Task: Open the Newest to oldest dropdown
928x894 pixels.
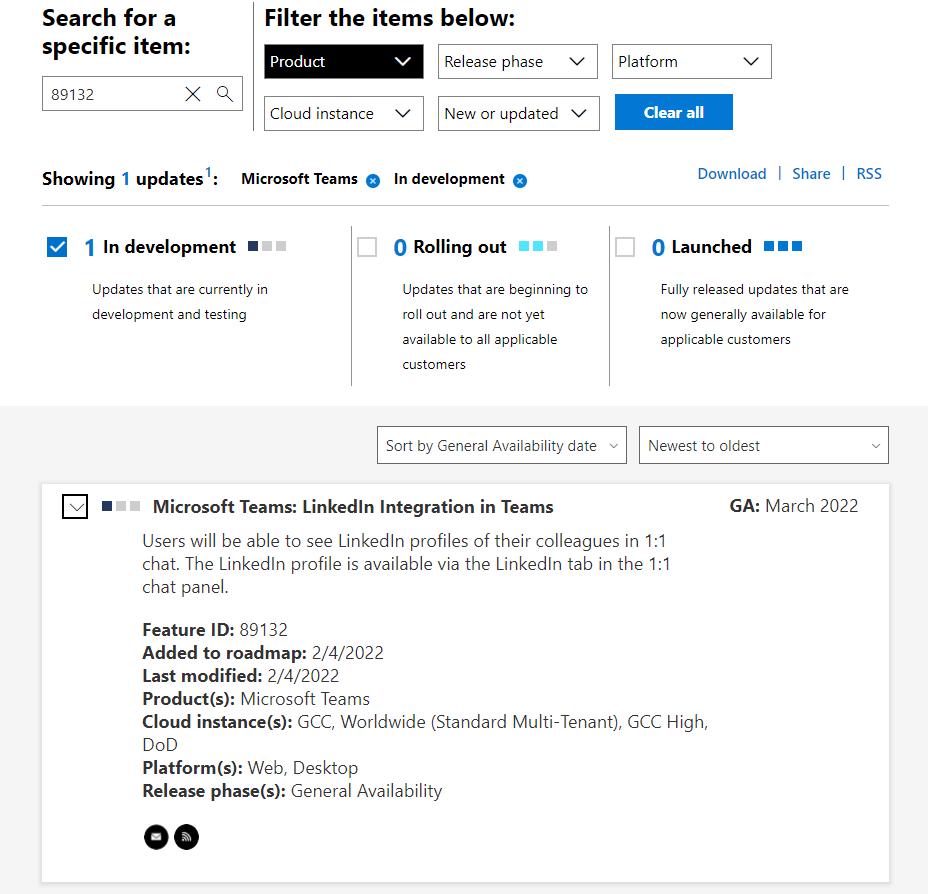Action: [763, 445]
